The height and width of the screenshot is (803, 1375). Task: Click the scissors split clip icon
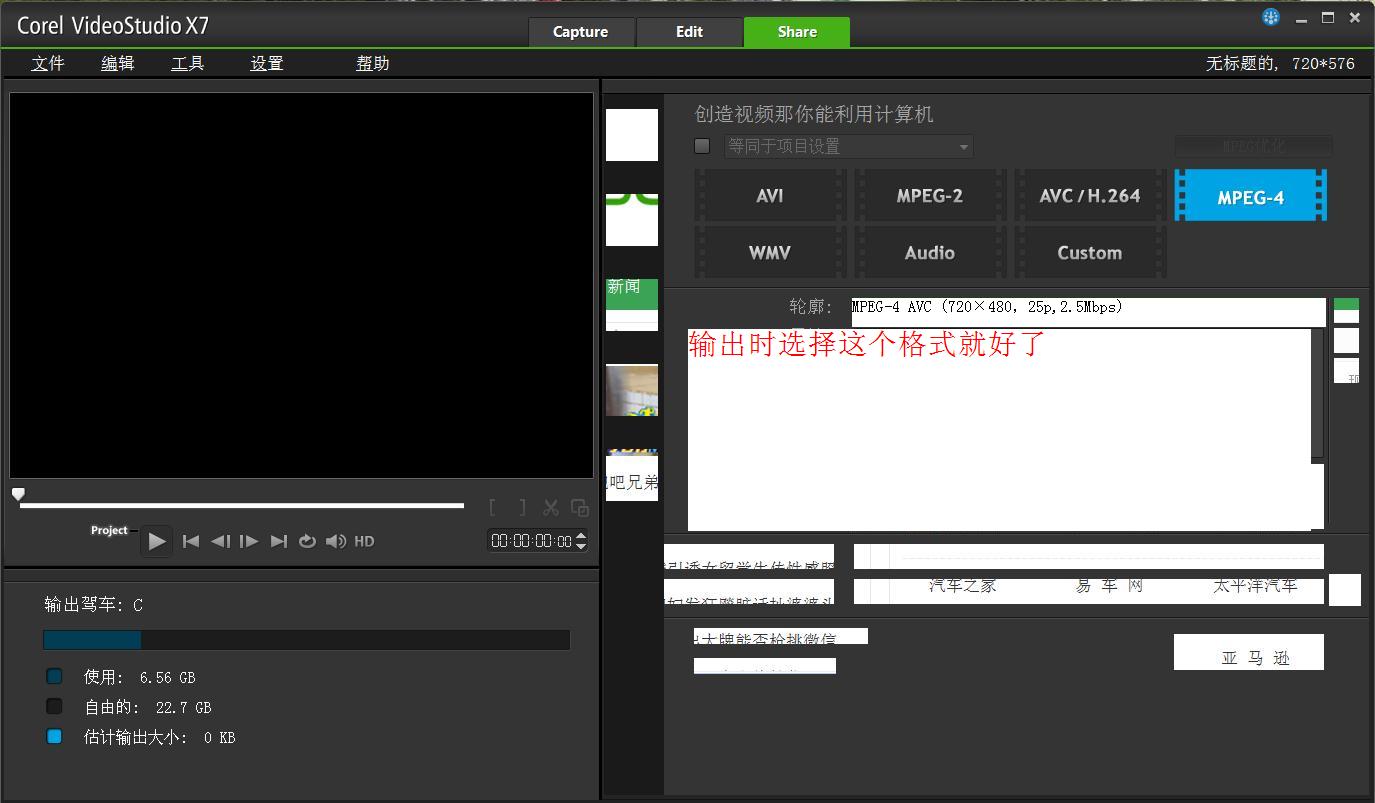click(551, 508)
